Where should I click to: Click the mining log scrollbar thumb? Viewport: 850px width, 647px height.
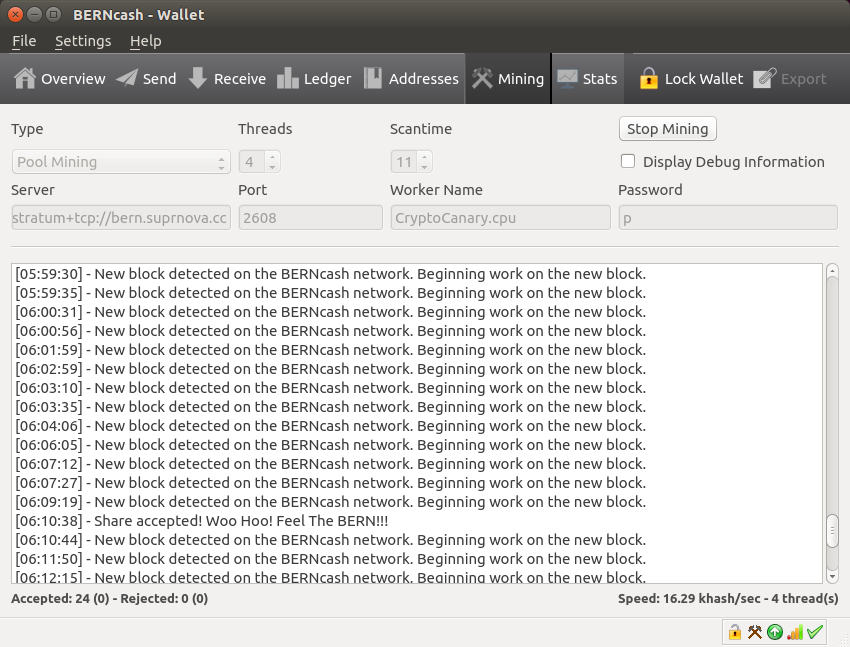pyautogui.click(x=832, y=532)
